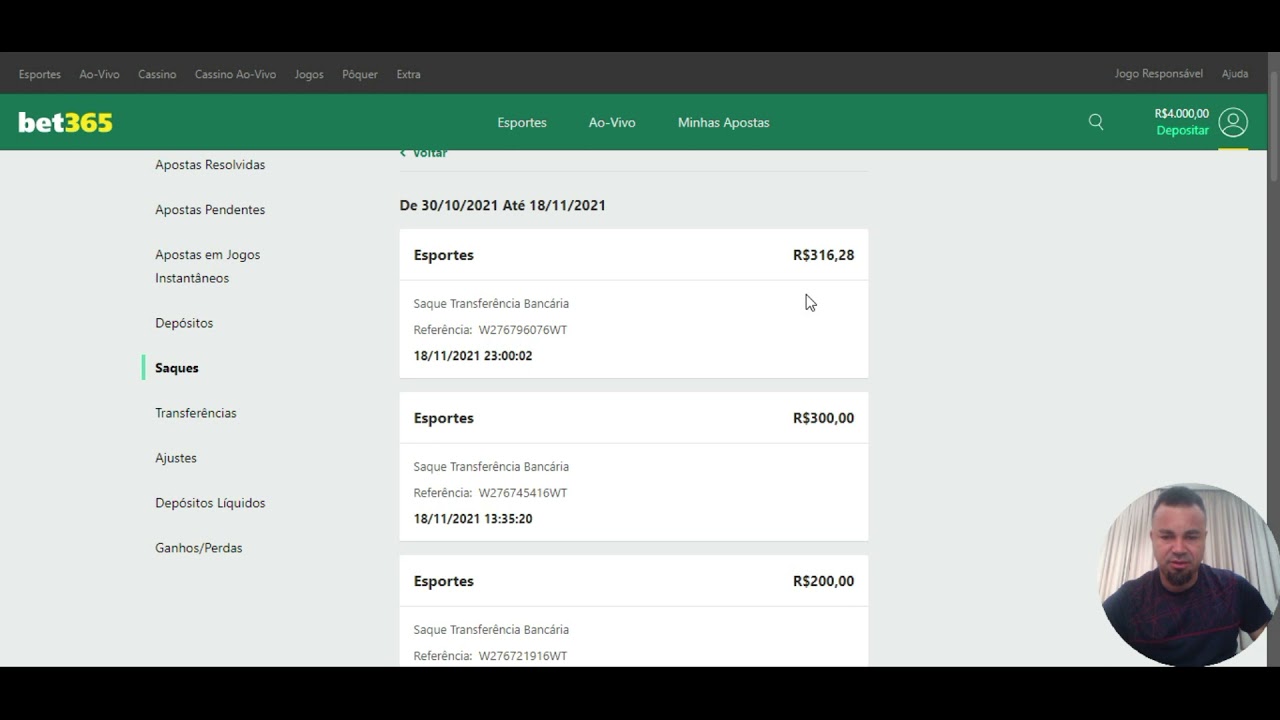Open Extra in the top bar
1280x720 pixels.
[408, 74]
